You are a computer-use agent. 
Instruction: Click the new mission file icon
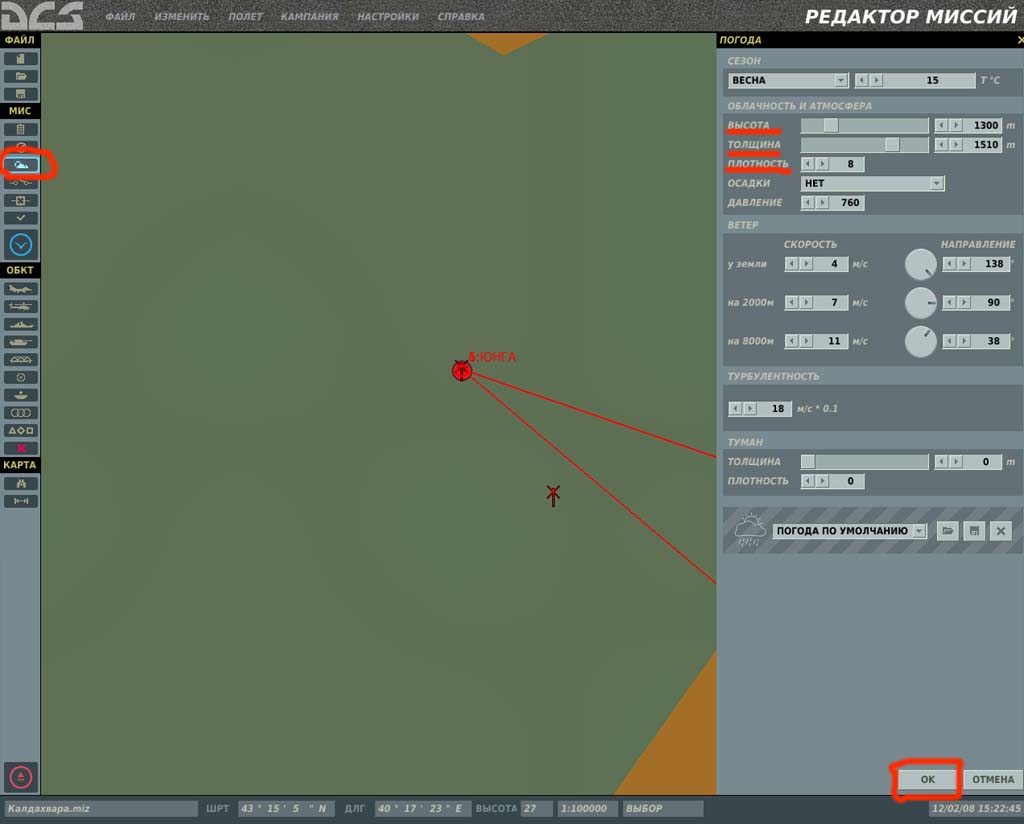(20, 59)
